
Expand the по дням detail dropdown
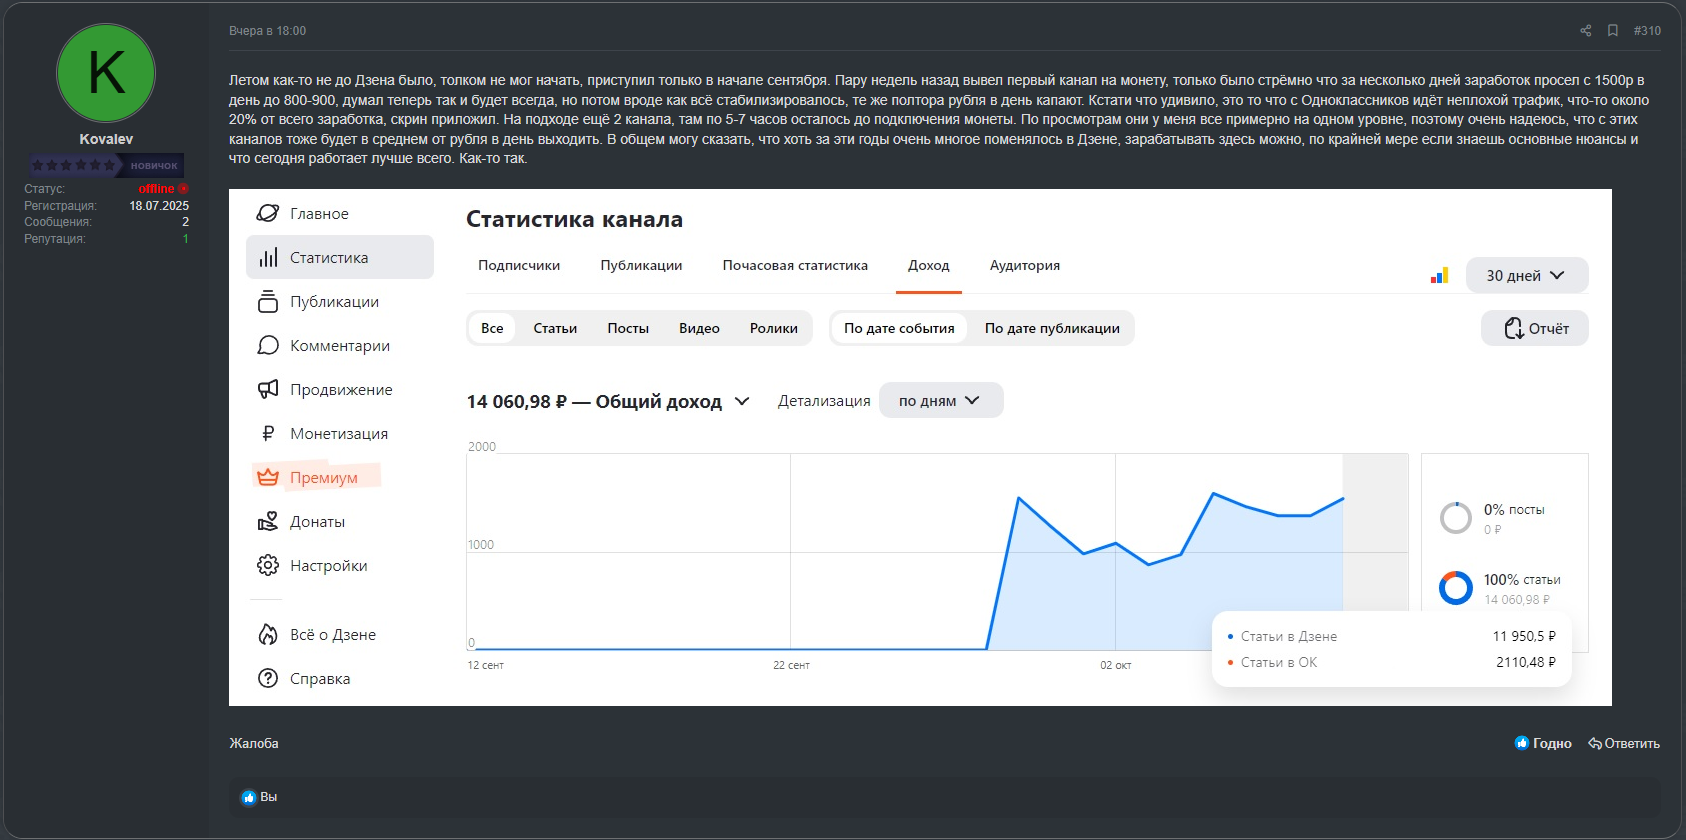(940, 401)
